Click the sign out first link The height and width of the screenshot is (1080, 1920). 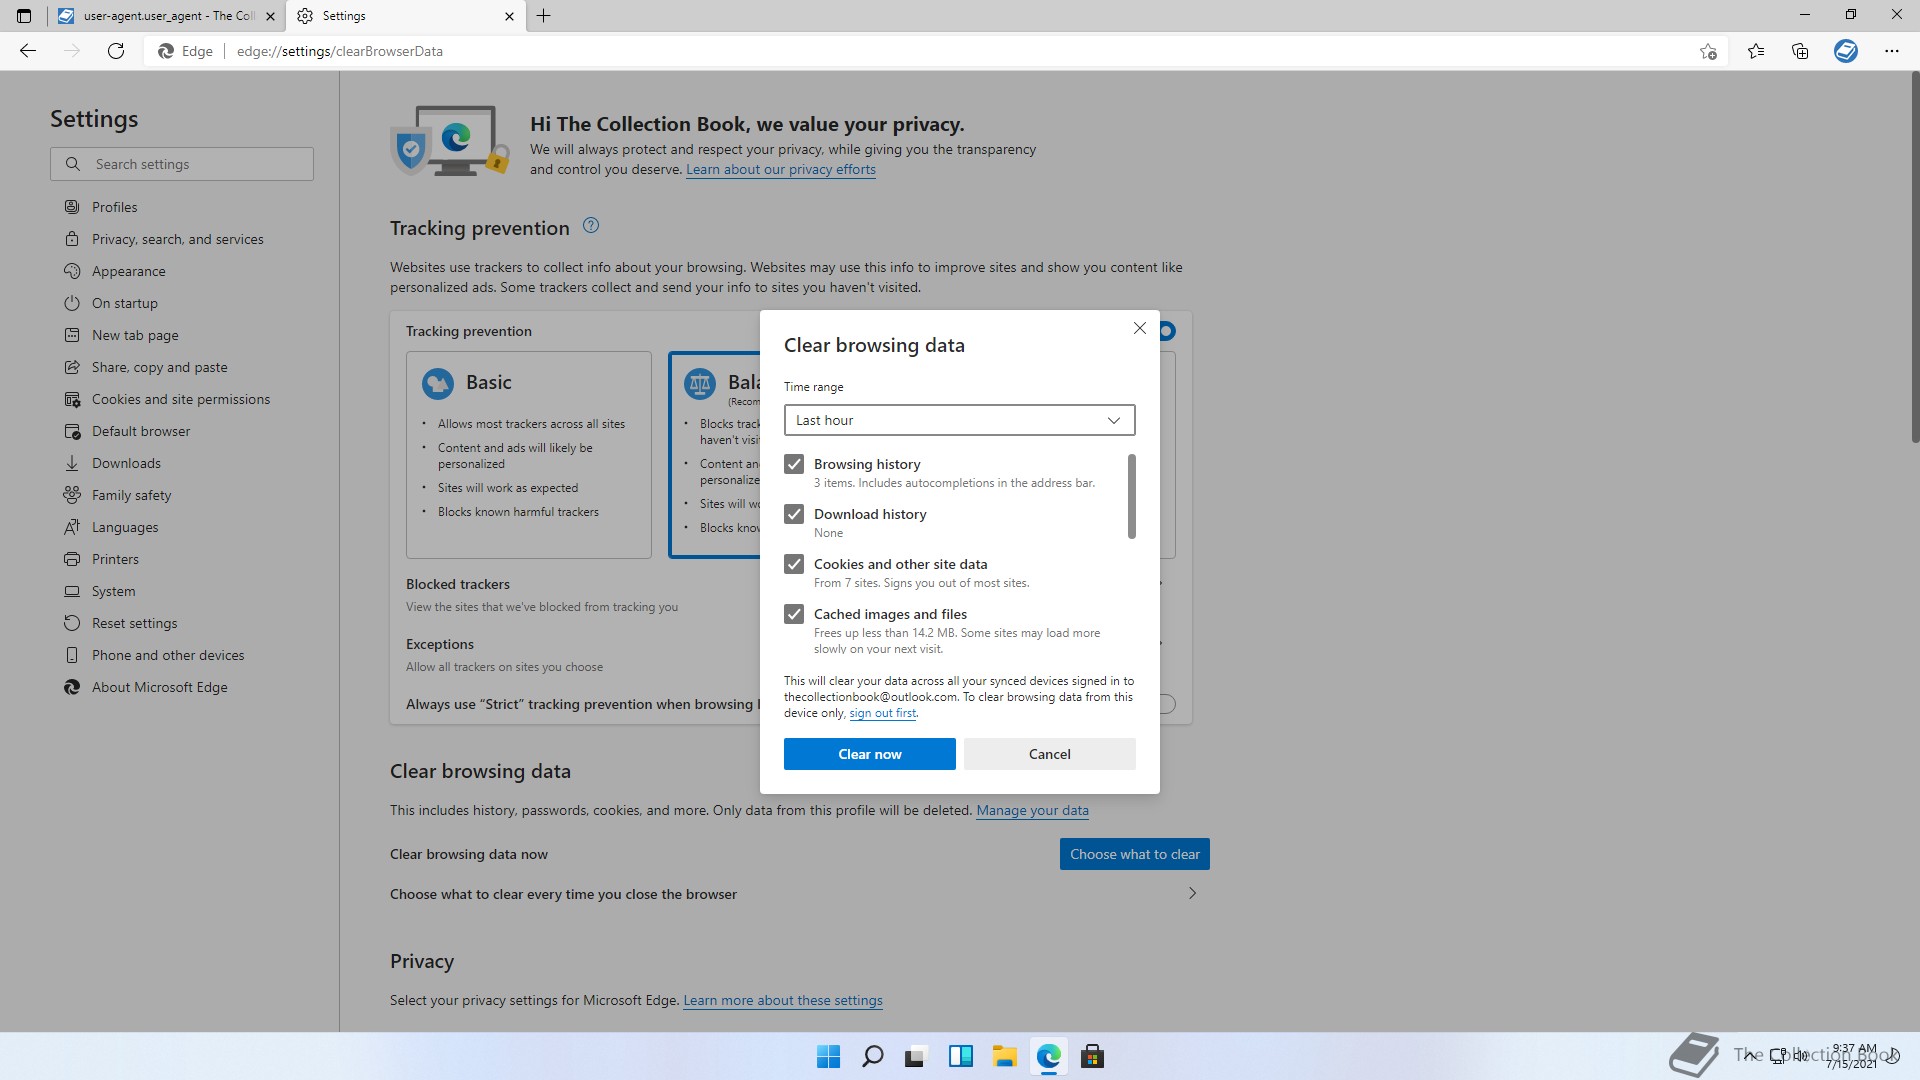882,713
